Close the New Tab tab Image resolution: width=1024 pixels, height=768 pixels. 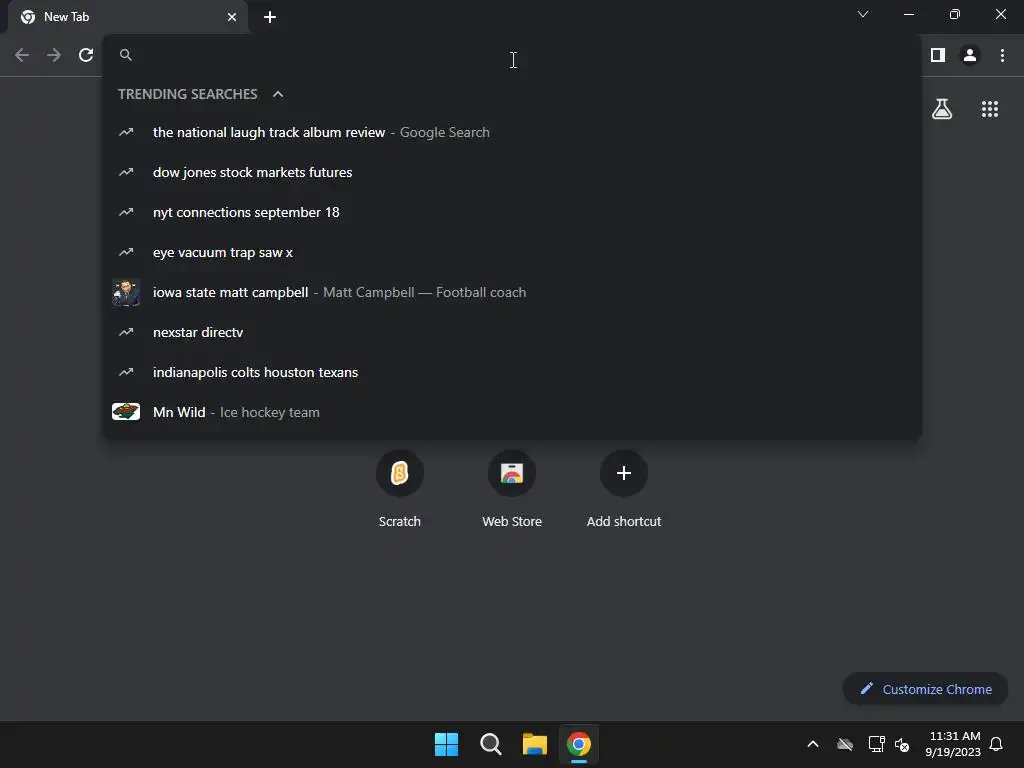coord(232,17)
